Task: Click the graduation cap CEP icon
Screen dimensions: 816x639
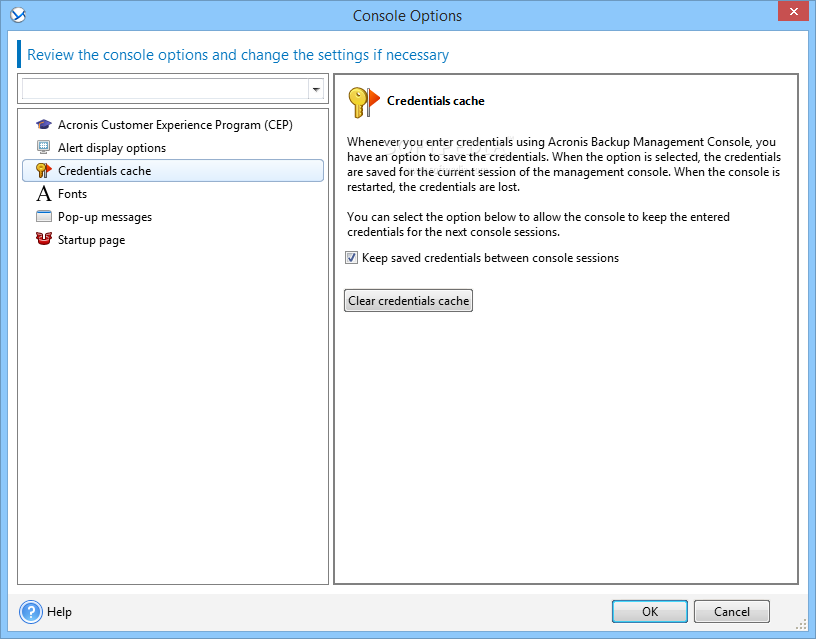Action: pos(44,125)
